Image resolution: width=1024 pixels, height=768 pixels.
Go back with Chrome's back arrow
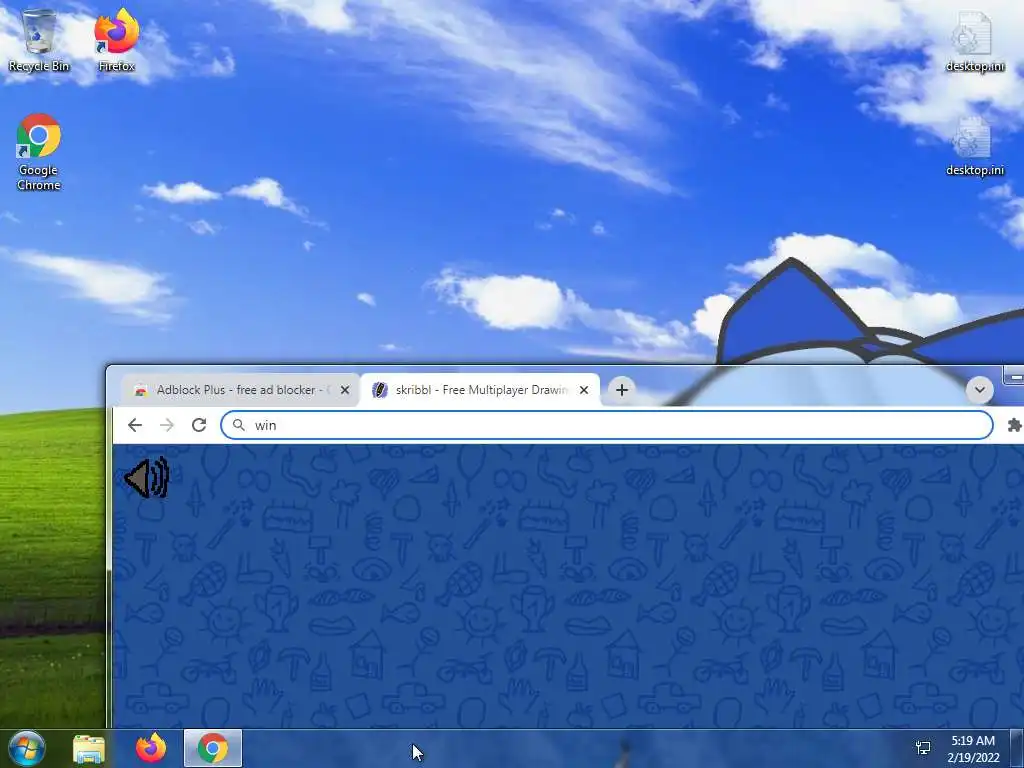click(x=135, y=425)
